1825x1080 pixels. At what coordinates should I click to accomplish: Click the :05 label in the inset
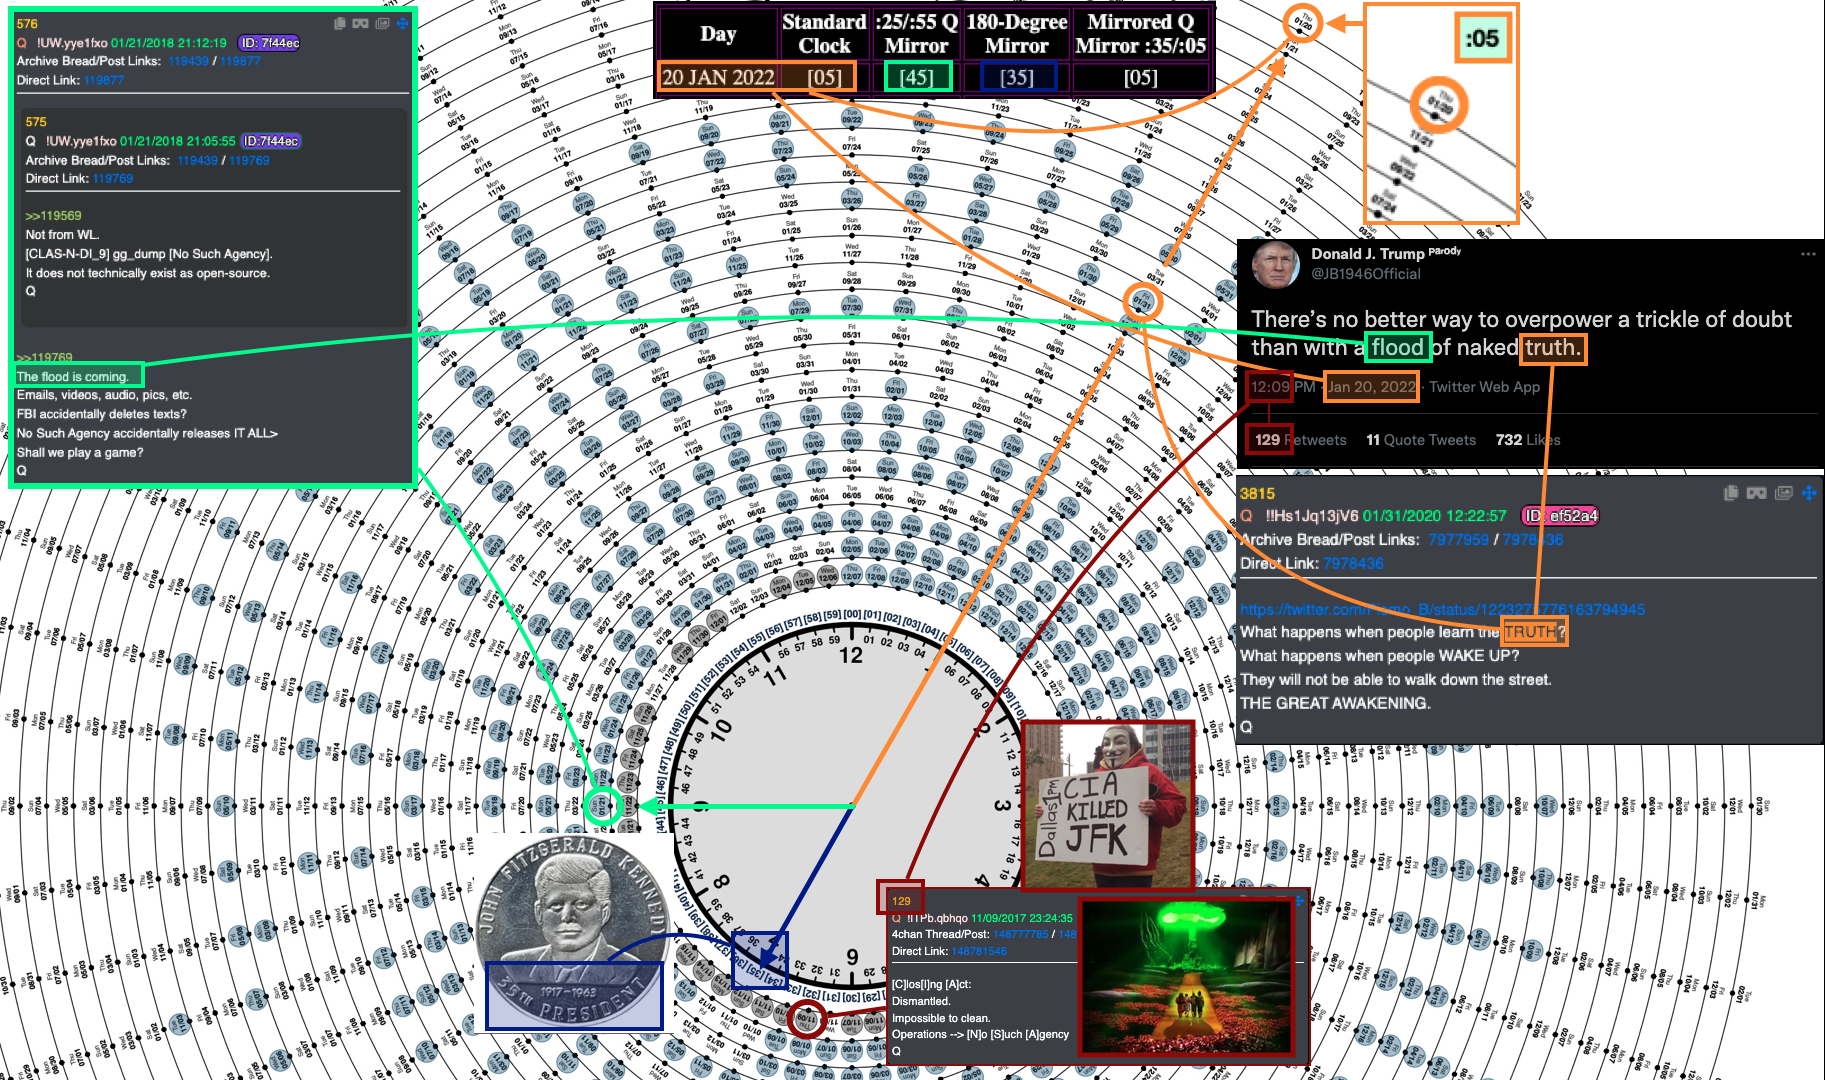(1482, 39)
